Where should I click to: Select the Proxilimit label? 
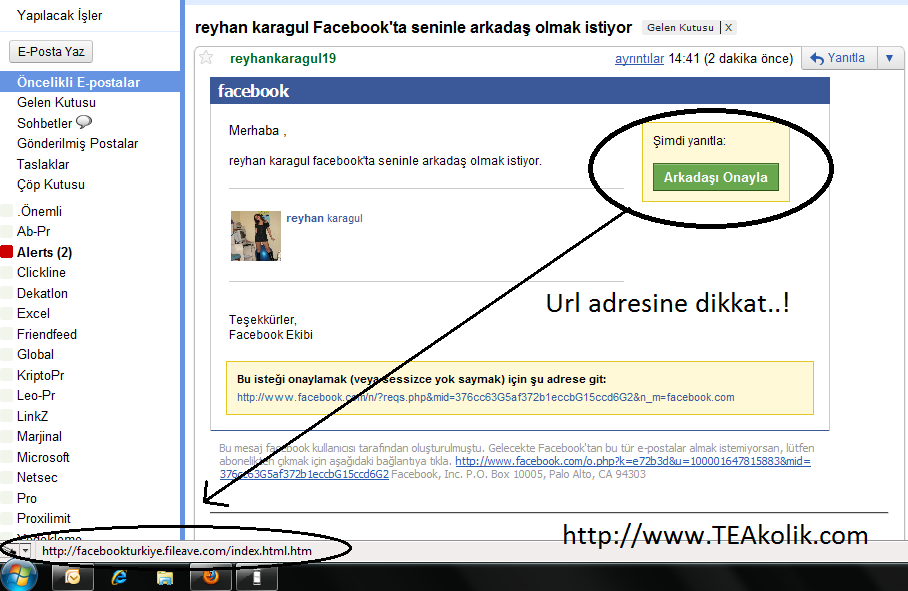(43, 519)
